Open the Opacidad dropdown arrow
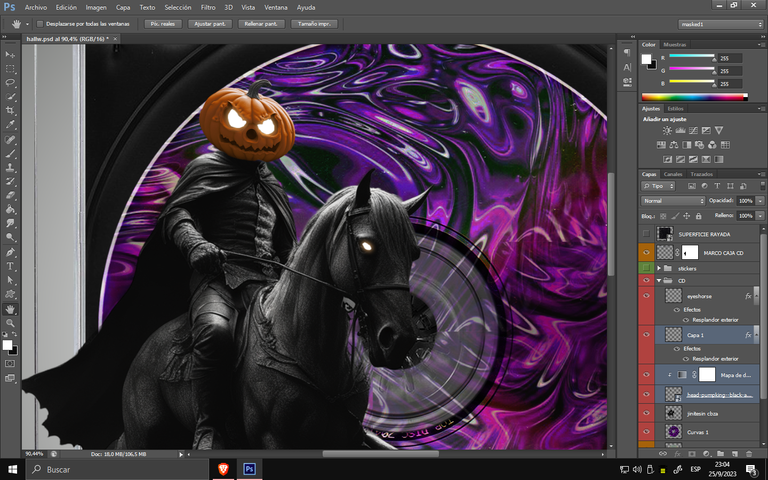Screen dimensions: 768x480 tap(760, 201)
